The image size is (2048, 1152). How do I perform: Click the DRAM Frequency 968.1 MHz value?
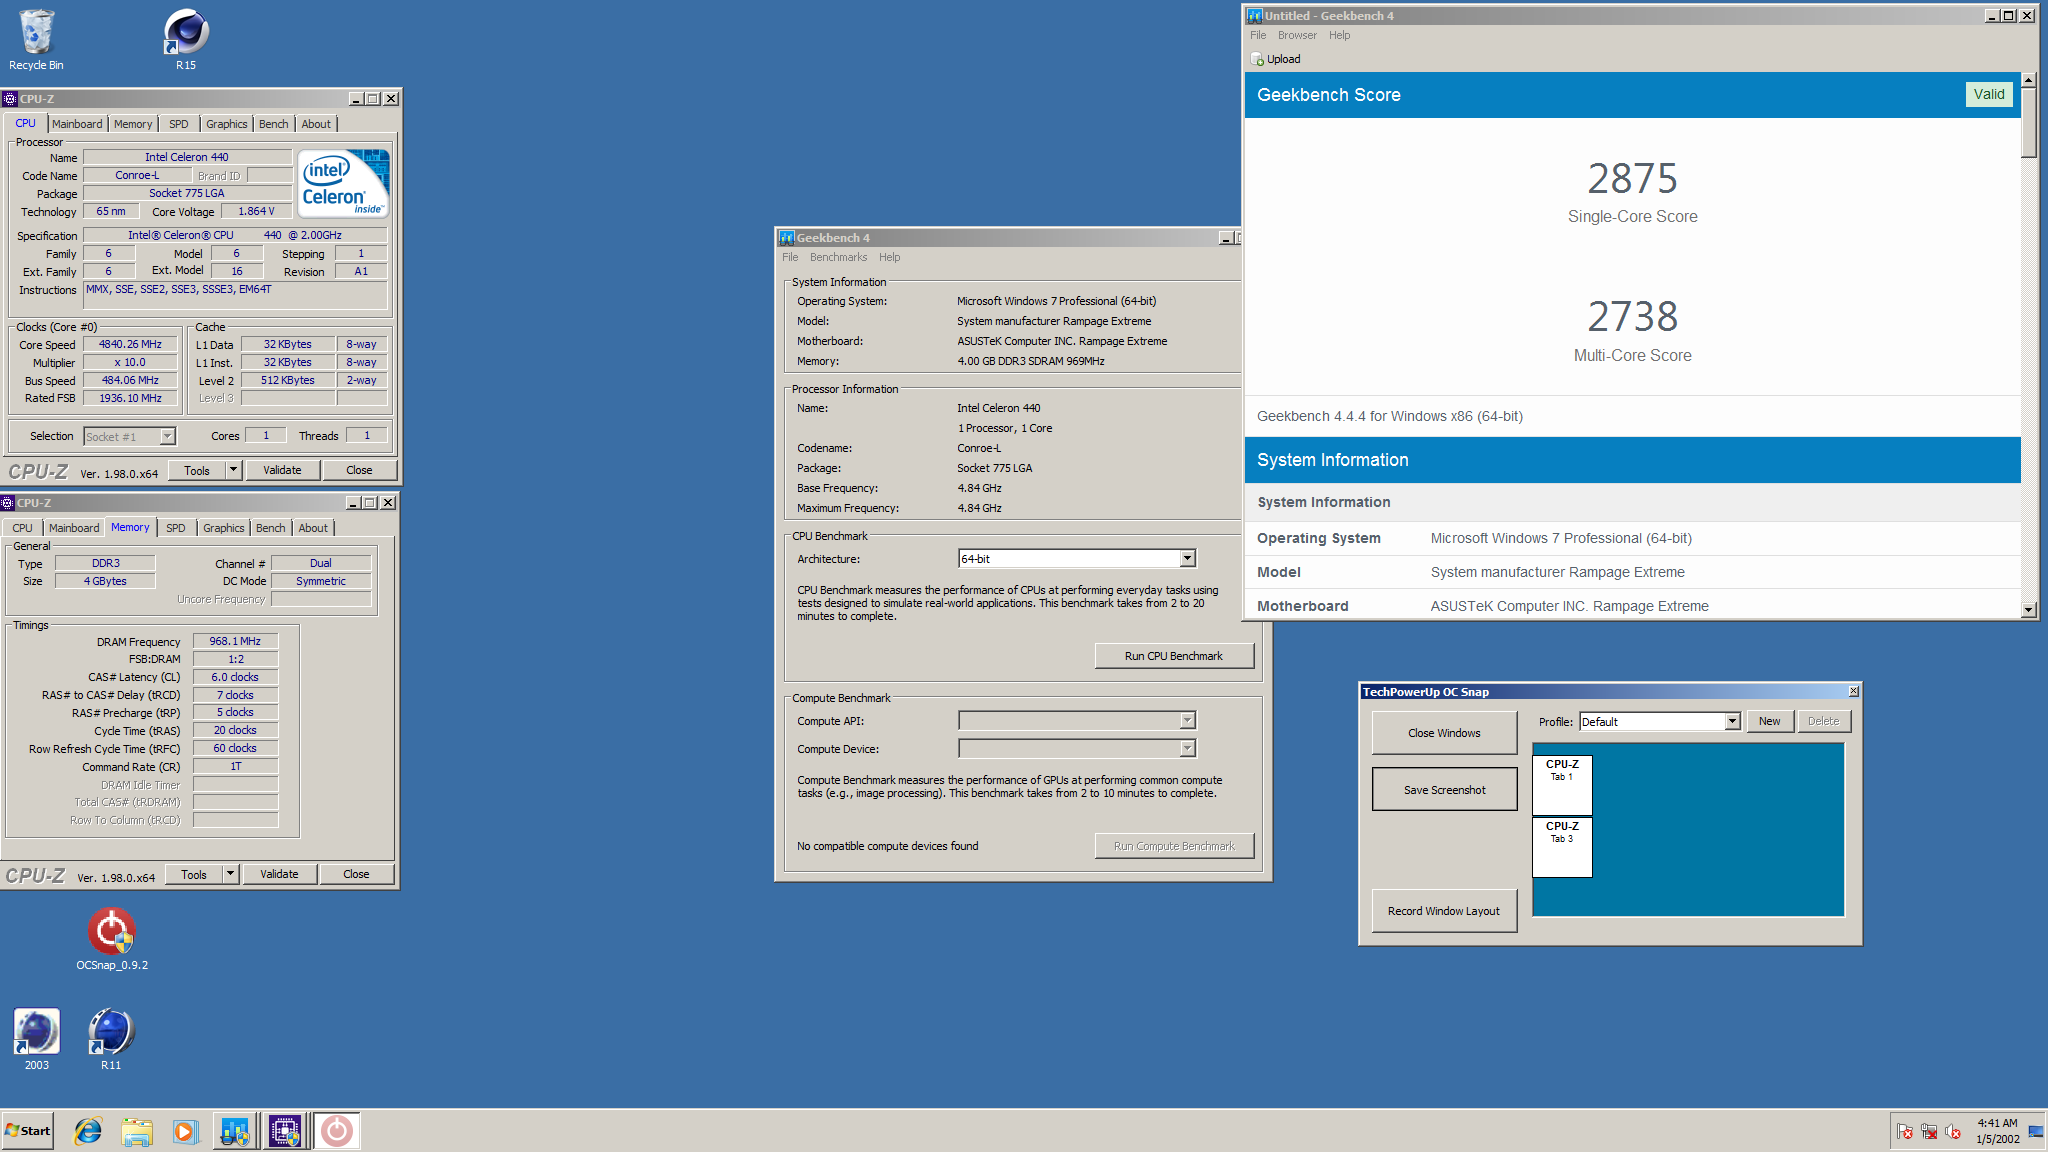click(x=235, y=641)
